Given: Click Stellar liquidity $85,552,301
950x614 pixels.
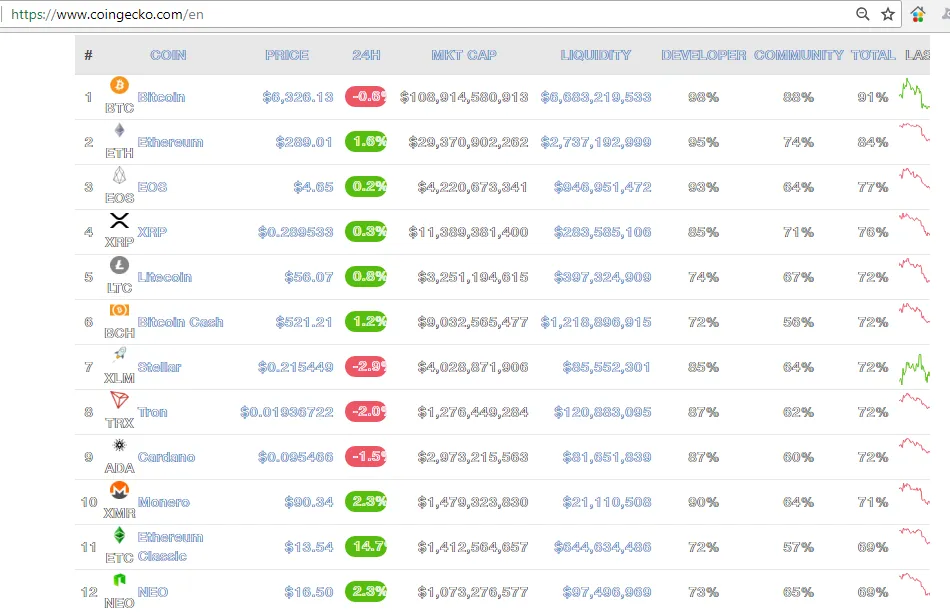Looking at the screenshot, I should (606, 367).
